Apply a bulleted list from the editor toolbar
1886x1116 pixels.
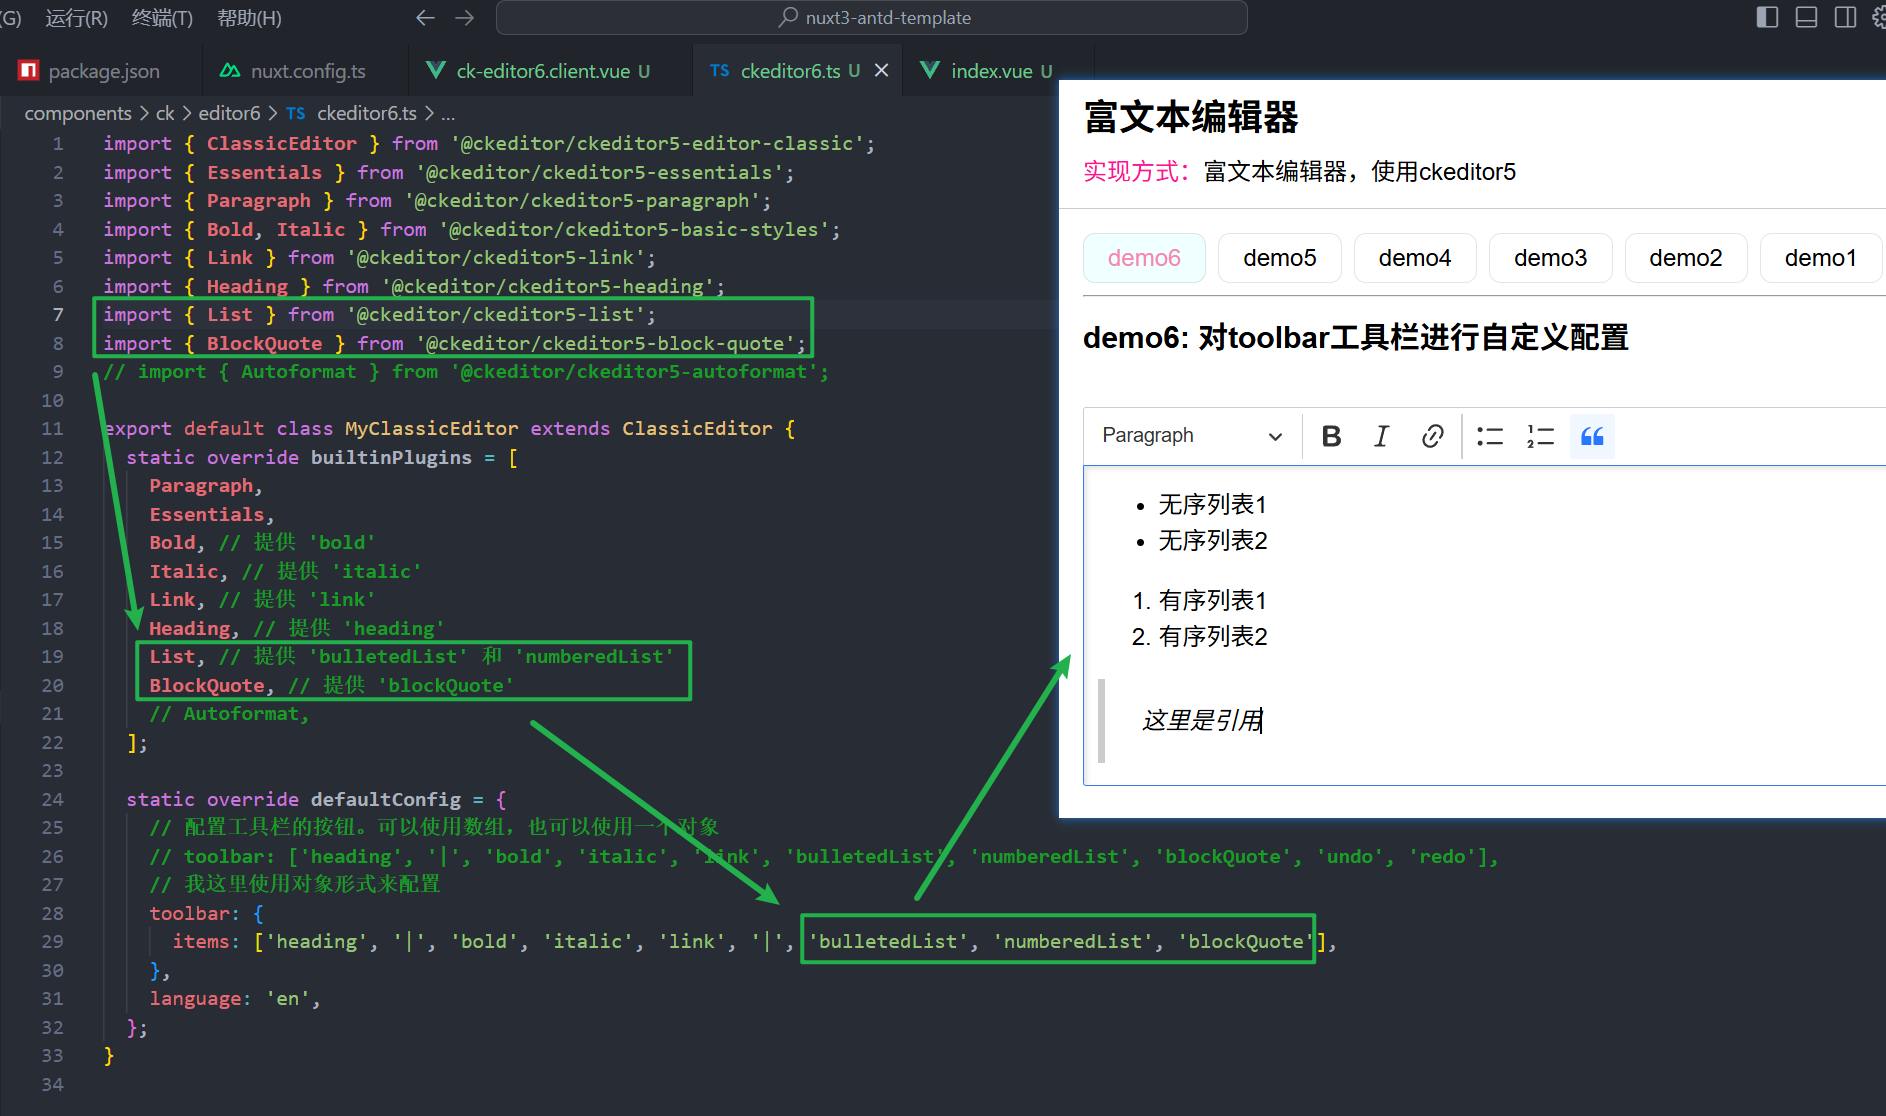[1490, 436]
